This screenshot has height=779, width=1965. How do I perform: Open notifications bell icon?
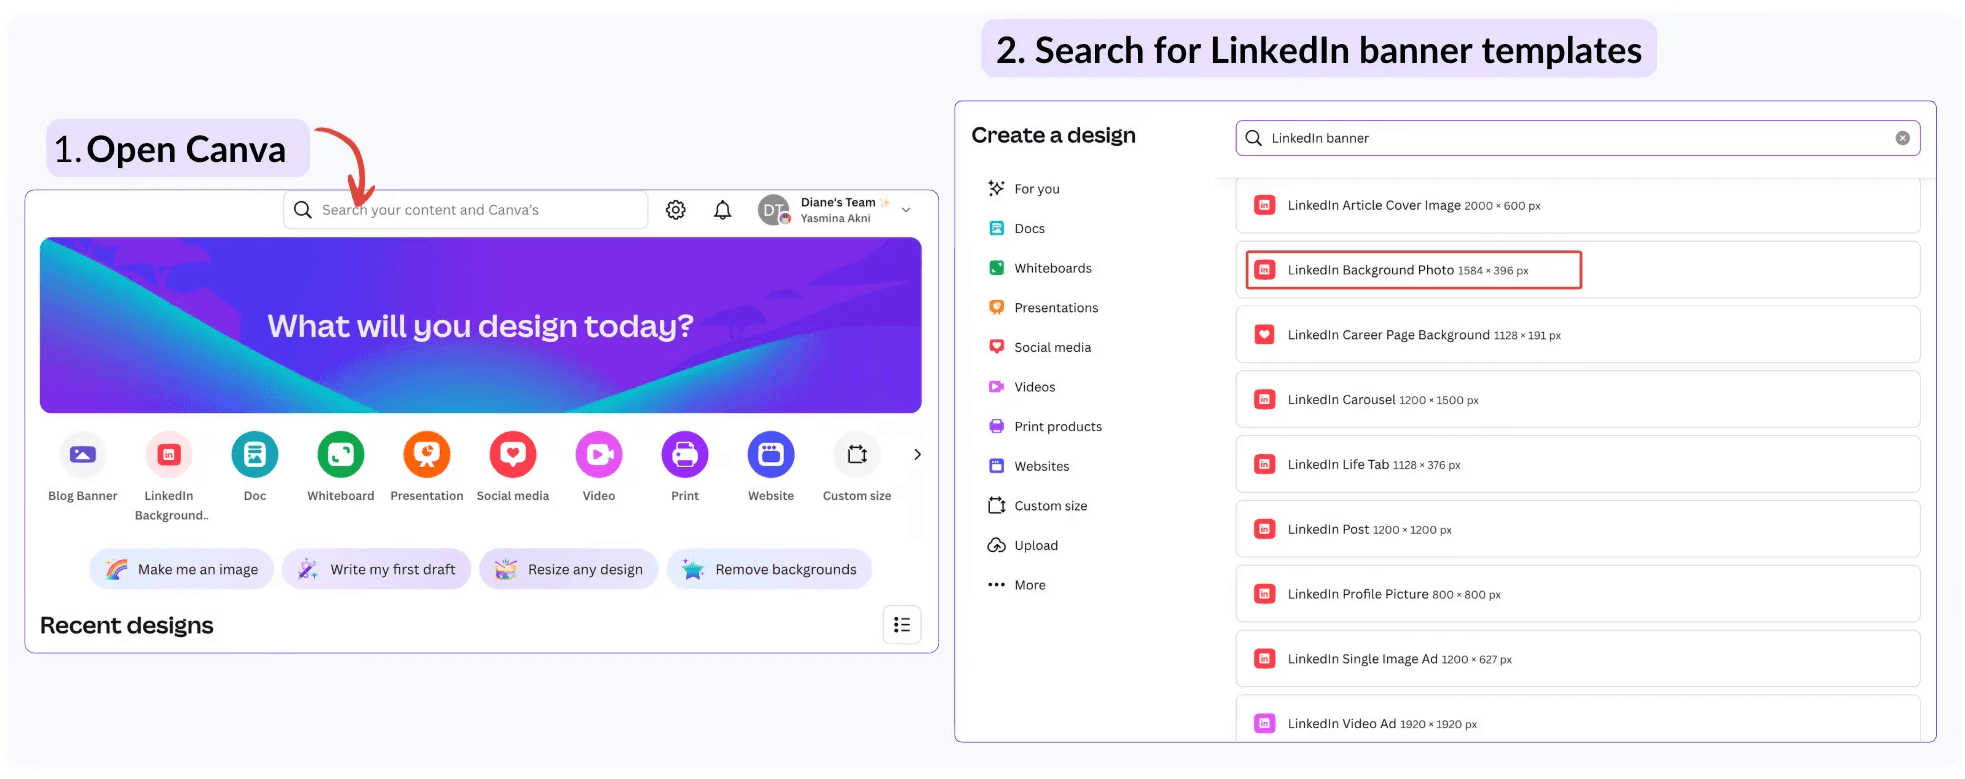[722, 210]
